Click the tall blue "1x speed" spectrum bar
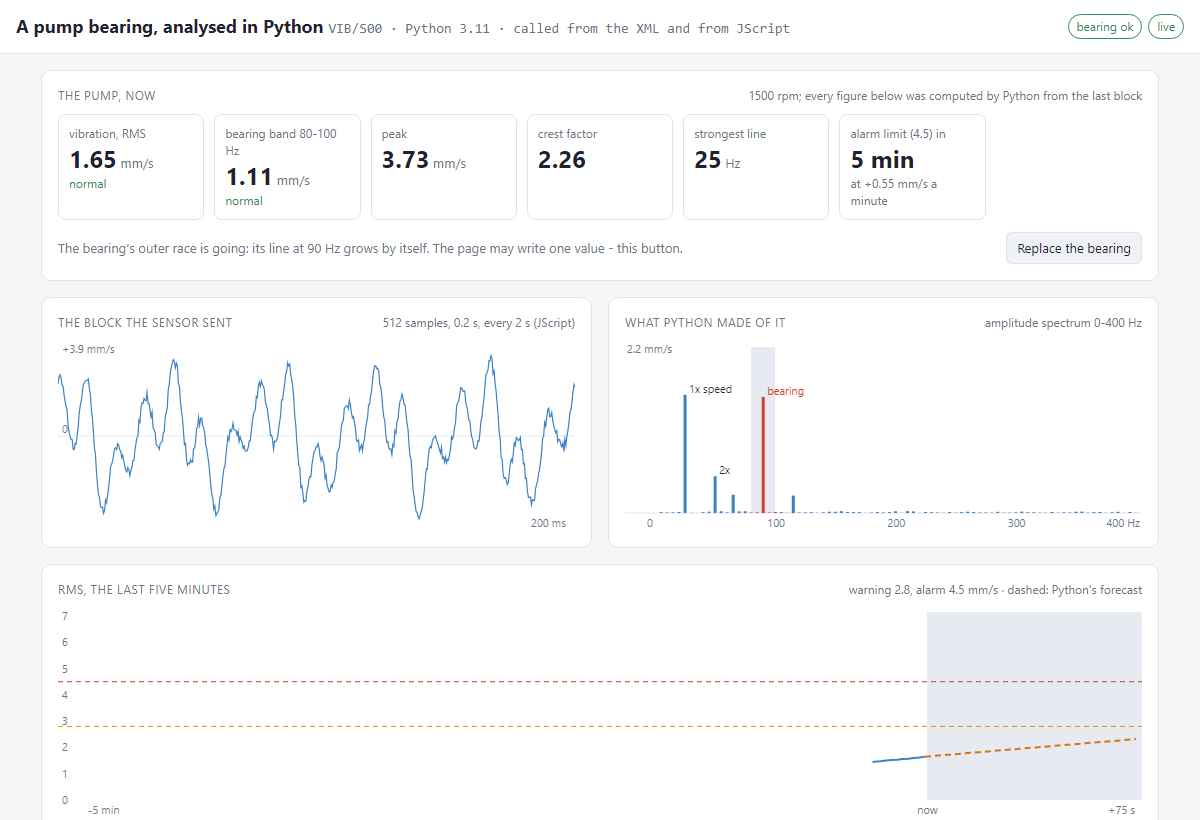This screenshot has width=1200, height=820. [x=685, y=454]
